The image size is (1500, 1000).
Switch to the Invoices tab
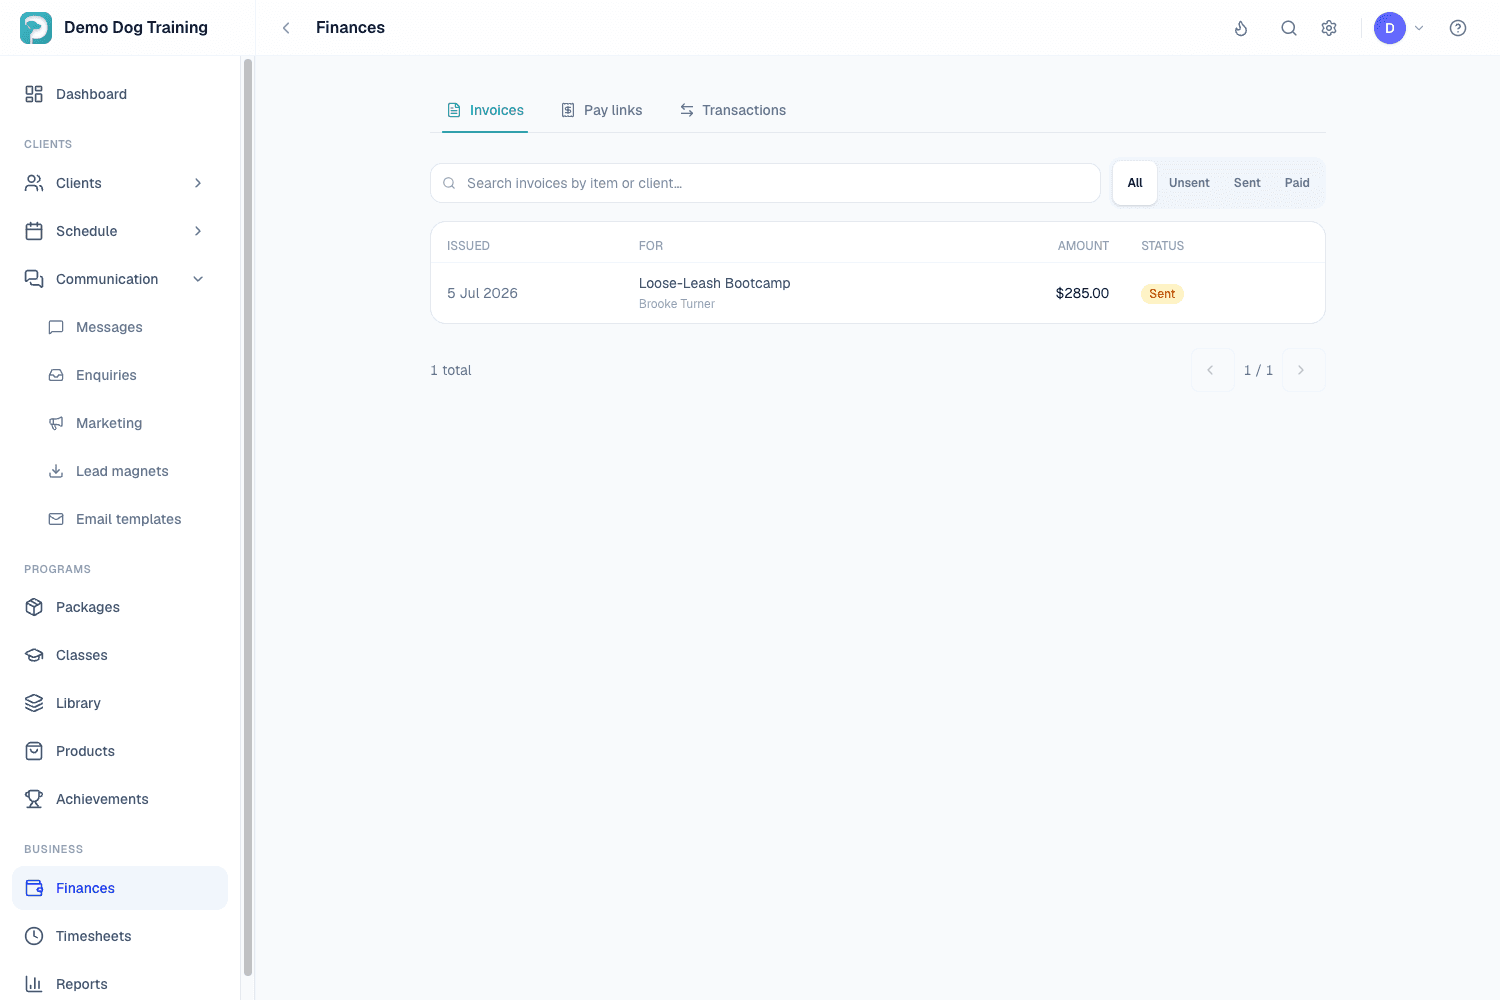pyautogui.click(x=485, y=110)
